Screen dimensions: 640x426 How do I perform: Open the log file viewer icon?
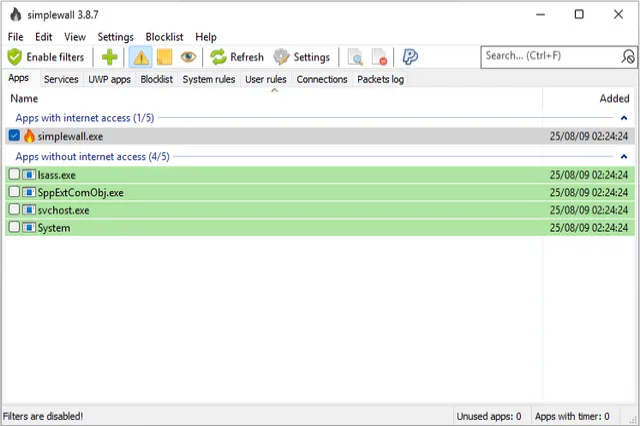coord(355,57)
